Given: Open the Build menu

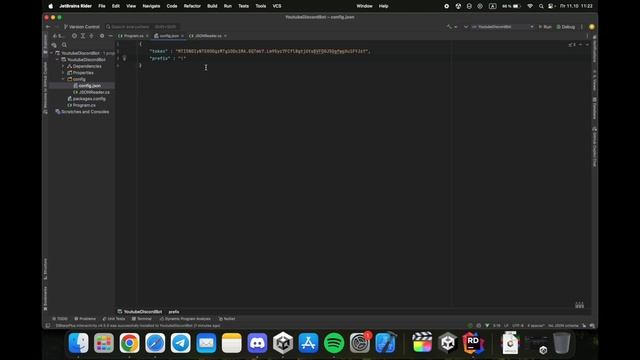Looking at the screenshot, I should click(212, 6).
